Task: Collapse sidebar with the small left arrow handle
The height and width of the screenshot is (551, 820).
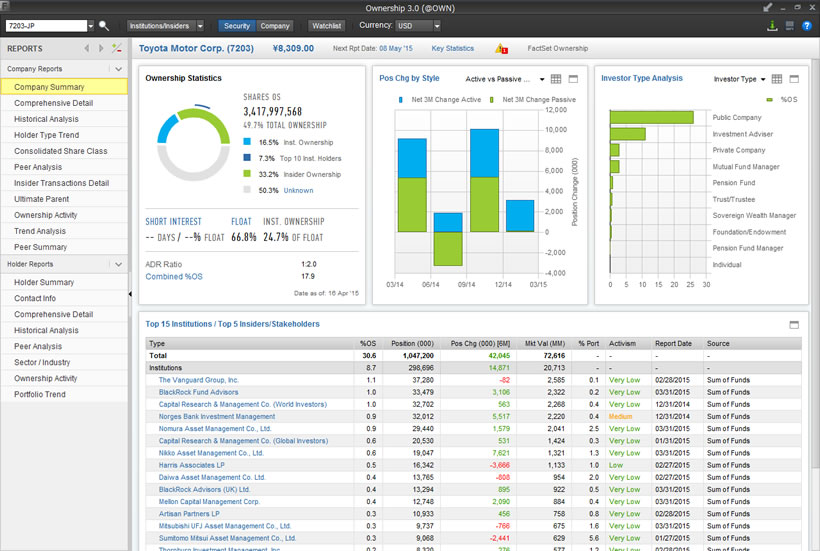Action: point(130,294)
